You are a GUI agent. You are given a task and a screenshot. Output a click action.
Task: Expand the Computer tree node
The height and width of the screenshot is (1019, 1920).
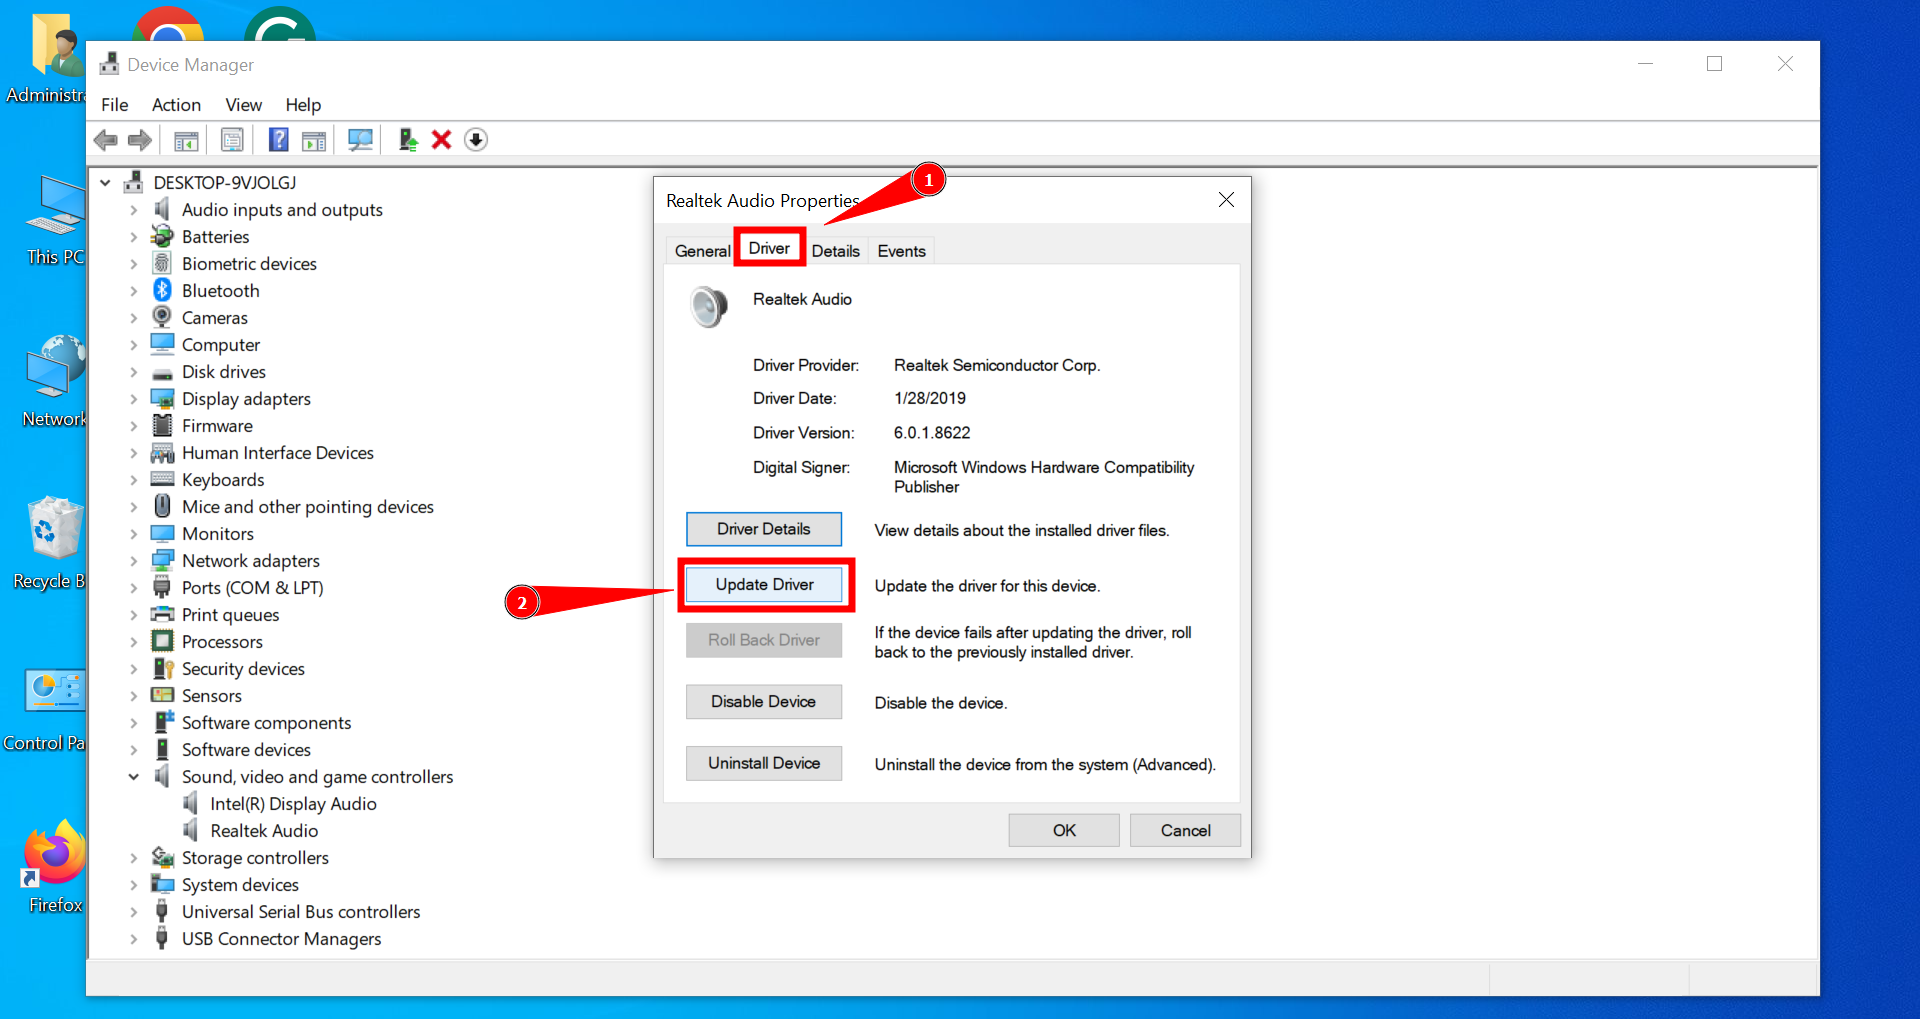tap(134, 345)
